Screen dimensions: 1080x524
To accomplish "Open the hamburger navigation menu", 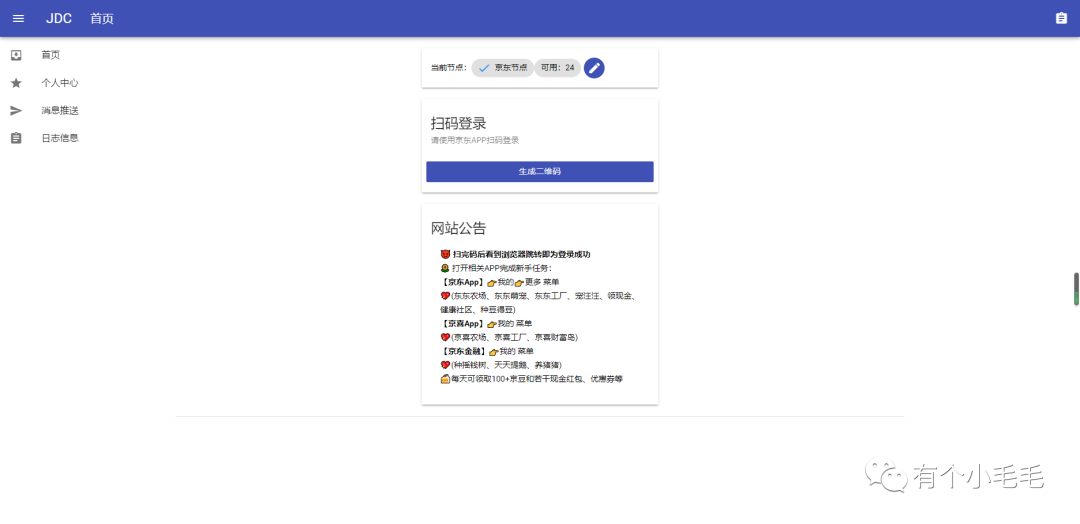I will pyautogui.click(x=19, y=19).
